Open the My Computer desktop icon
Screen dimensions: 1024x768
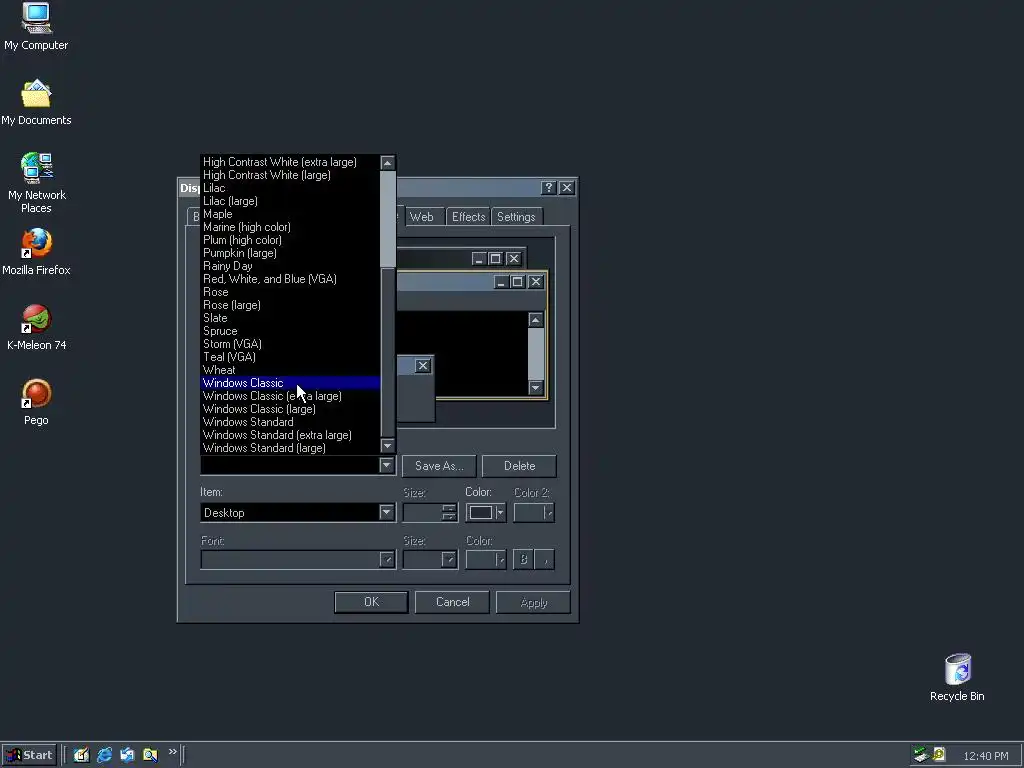[x=36, y=26]
